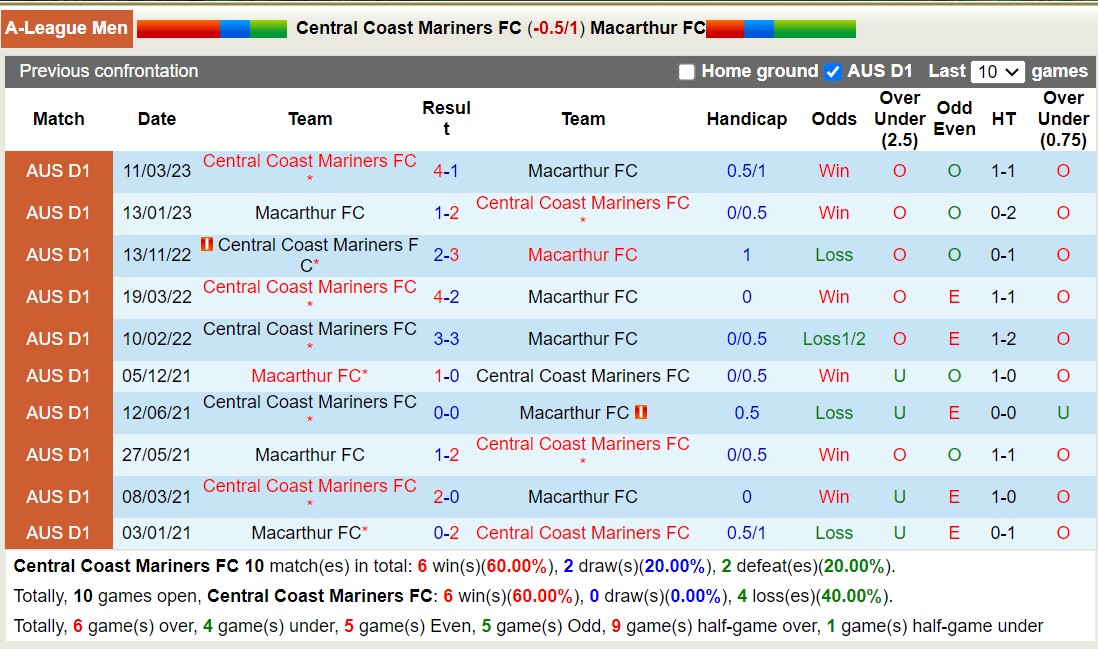The width and height of the screenshot is (1098, 649).
Task: Click the Win odds link on first row
Action: click(833, 171)
